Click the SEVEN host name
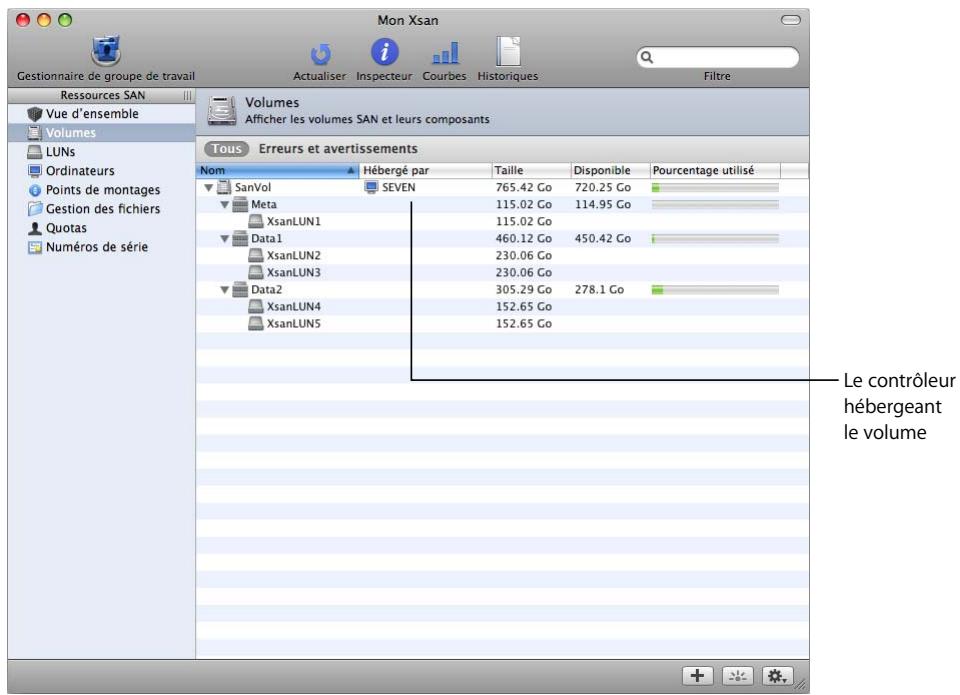The image size is (960, 695). coord(399,187)
